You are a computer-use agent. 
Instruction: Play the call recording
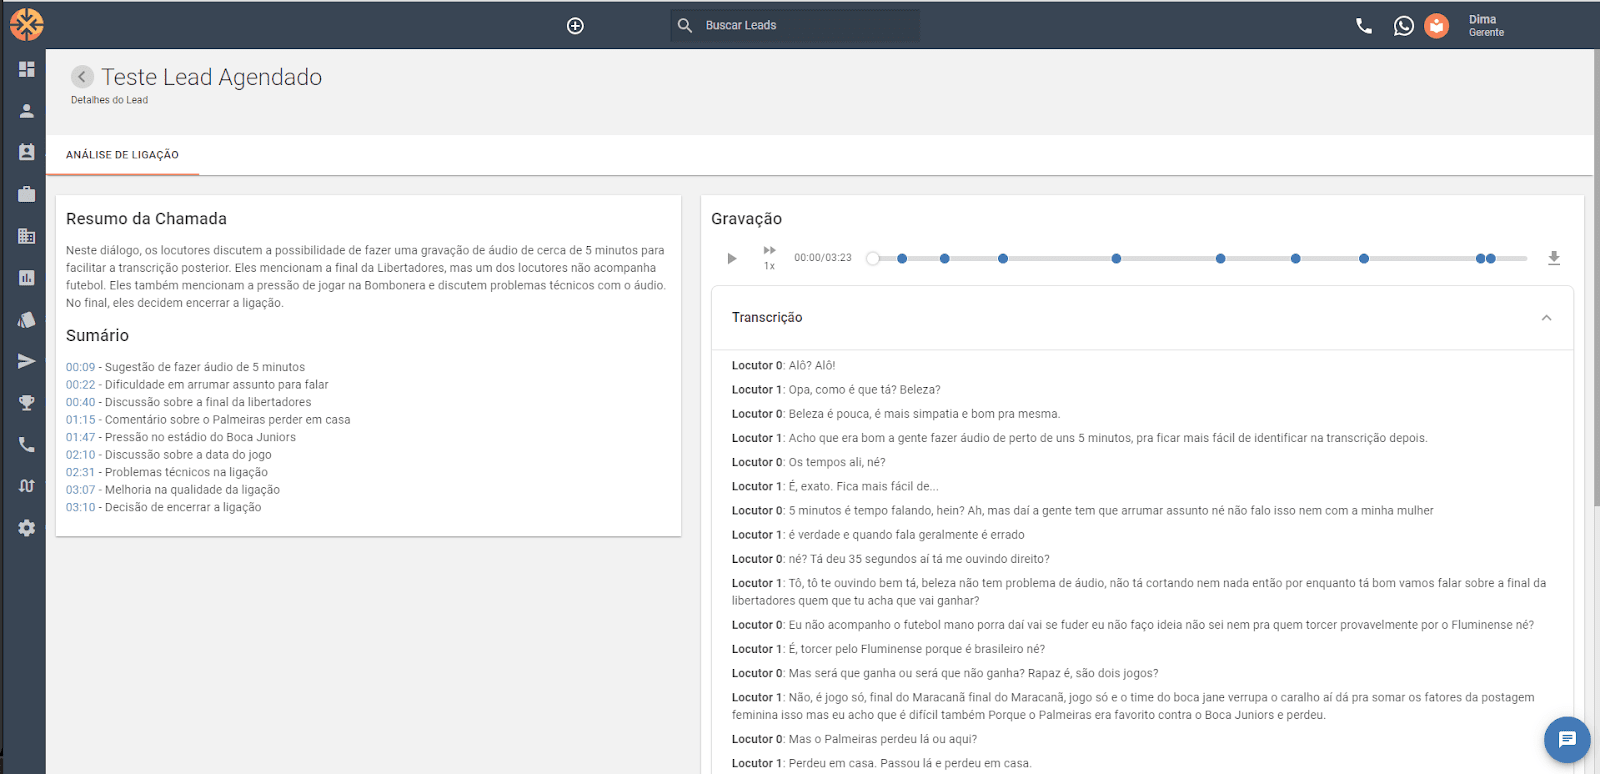coord(732,258)
